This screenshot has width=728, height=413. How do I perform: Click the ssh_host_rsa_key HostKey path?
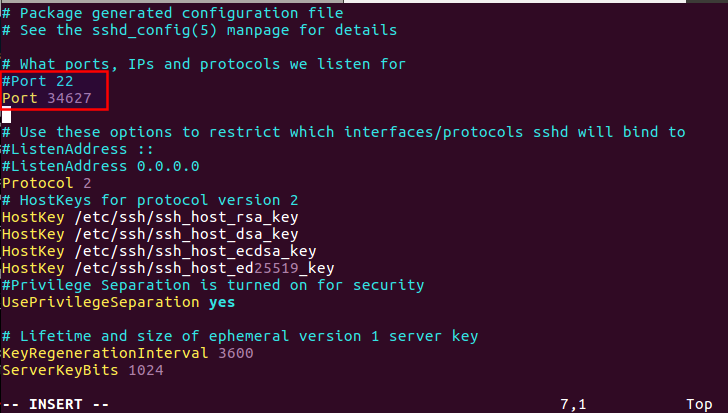click(x=185, y=217)
